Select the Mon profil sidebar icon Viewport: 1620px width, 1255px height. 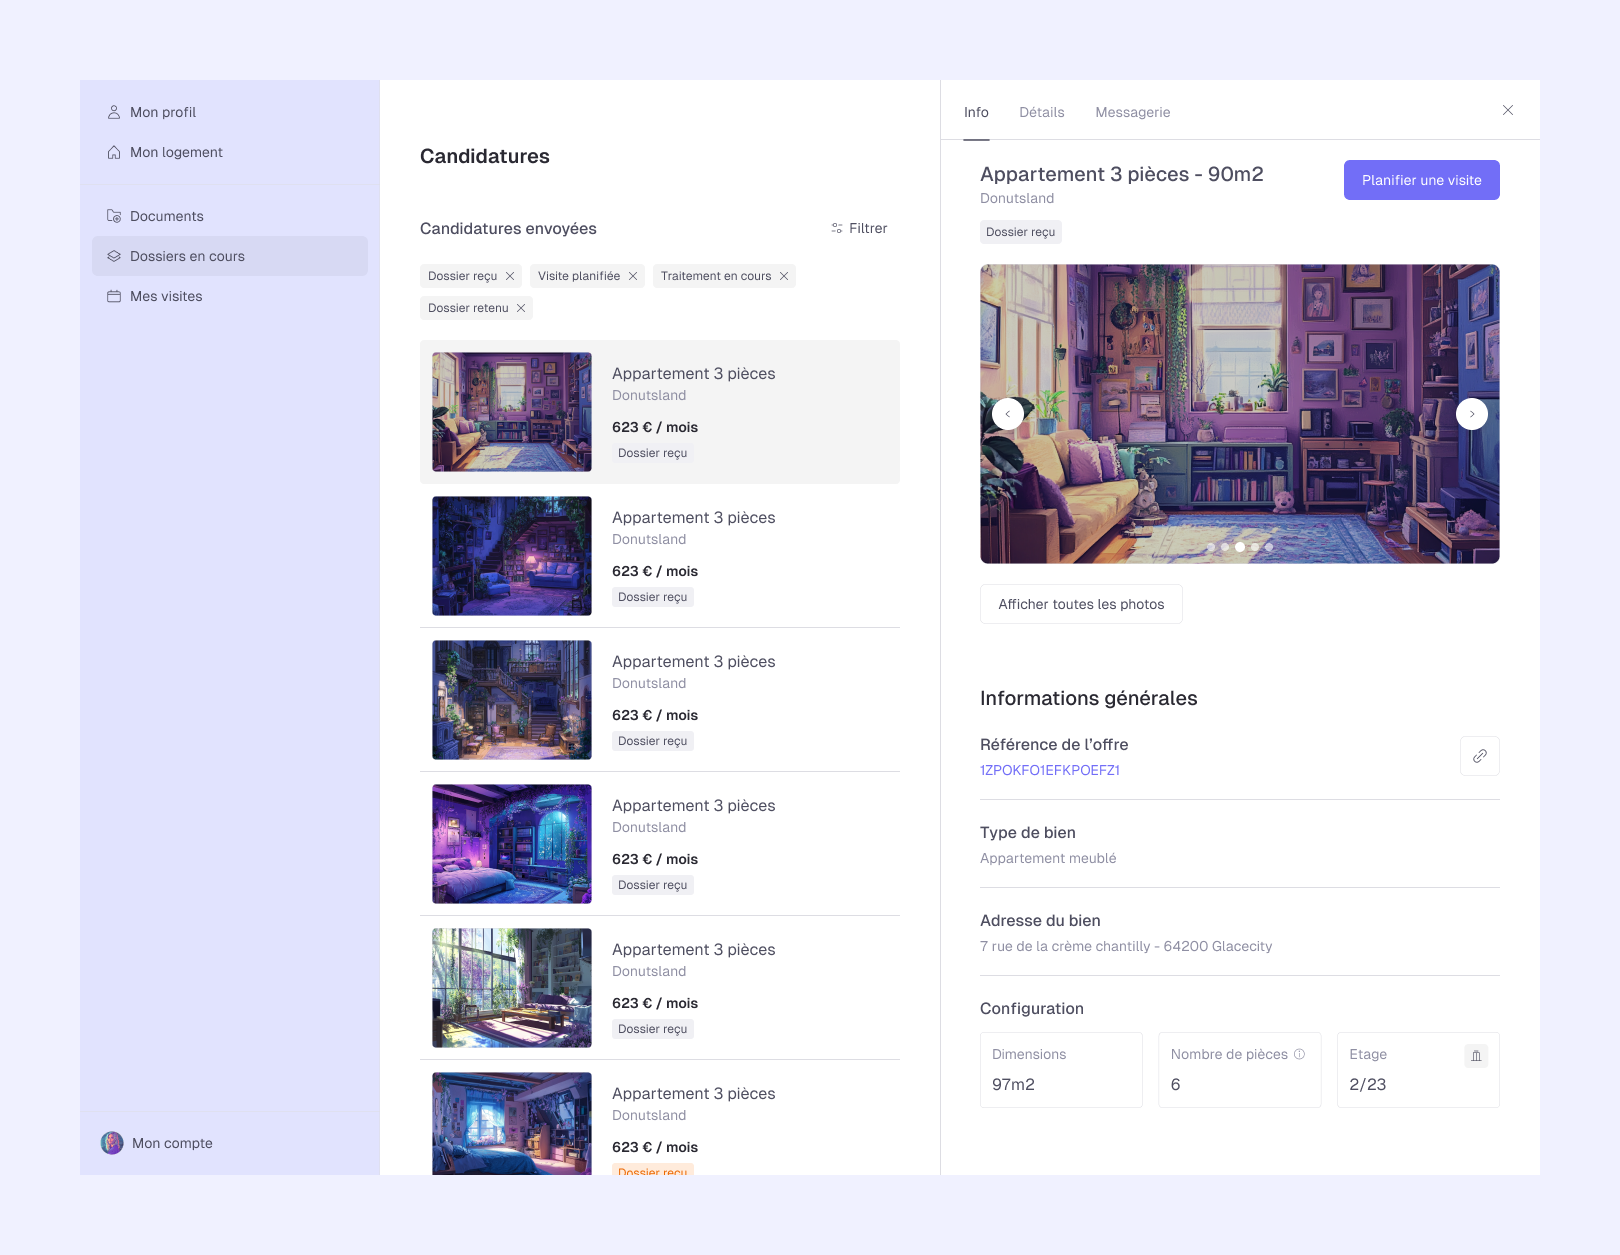(x=113, y=112)
